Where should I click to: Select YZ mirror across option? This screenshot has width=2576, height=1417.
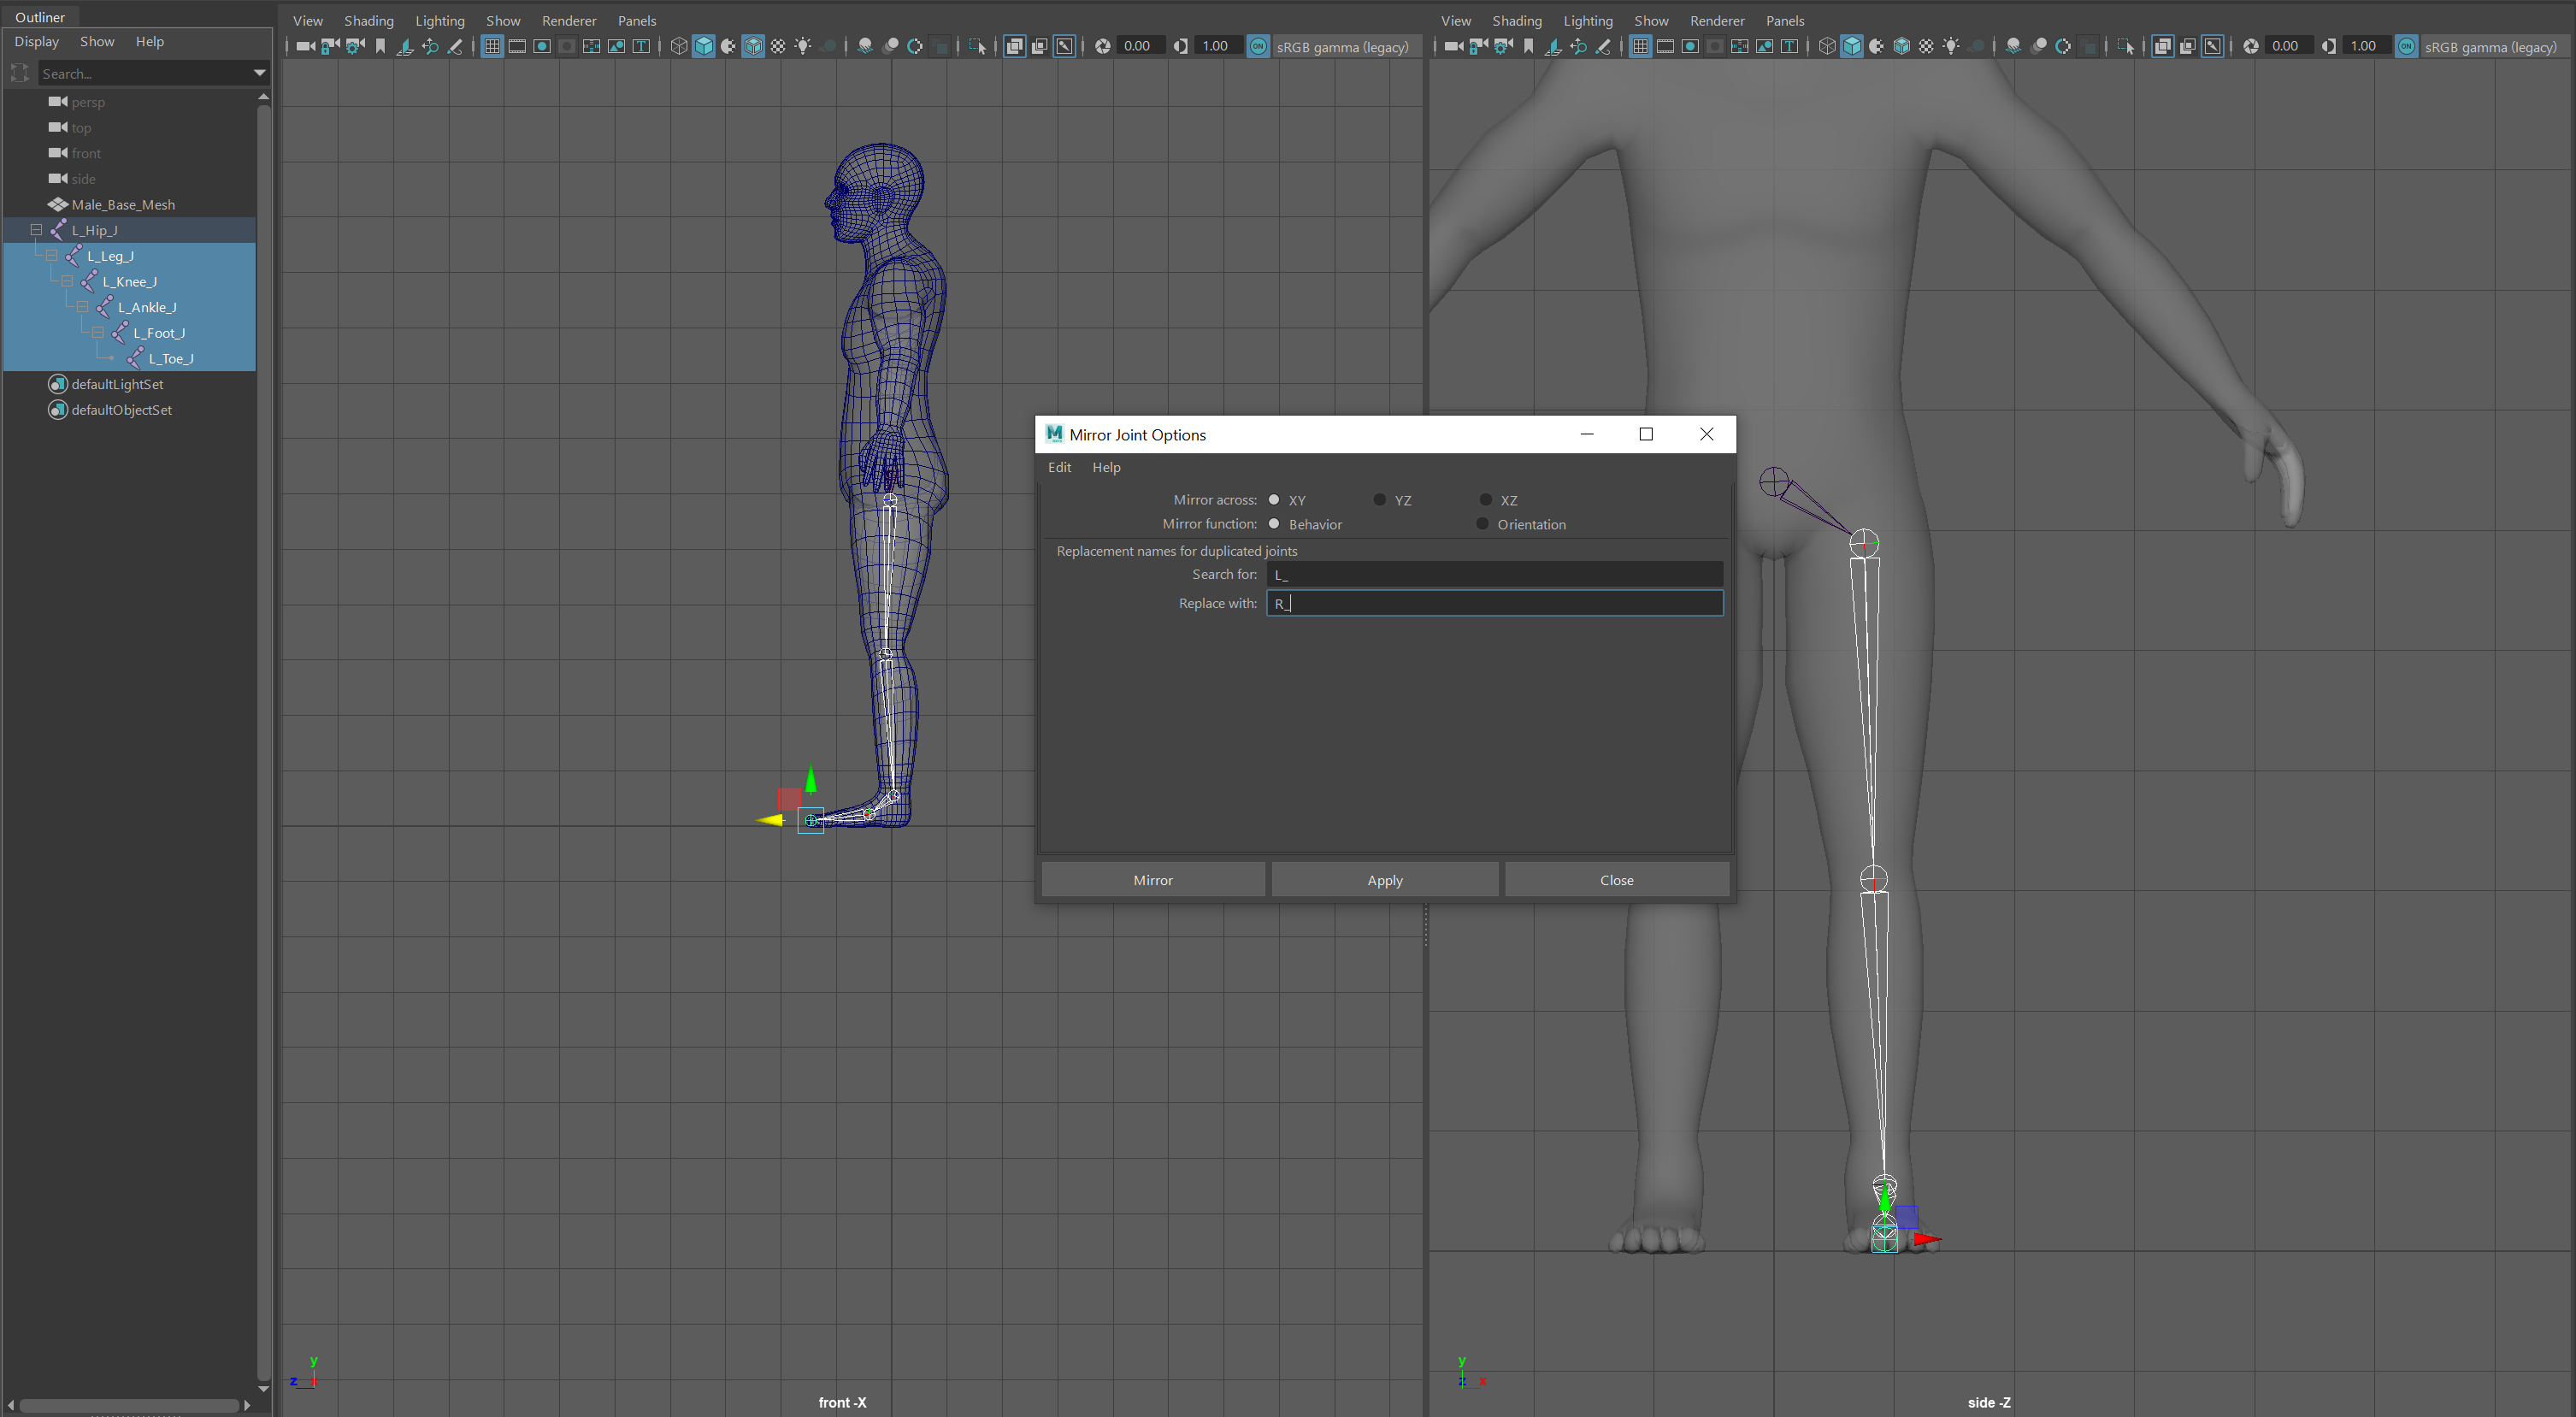1380,500
